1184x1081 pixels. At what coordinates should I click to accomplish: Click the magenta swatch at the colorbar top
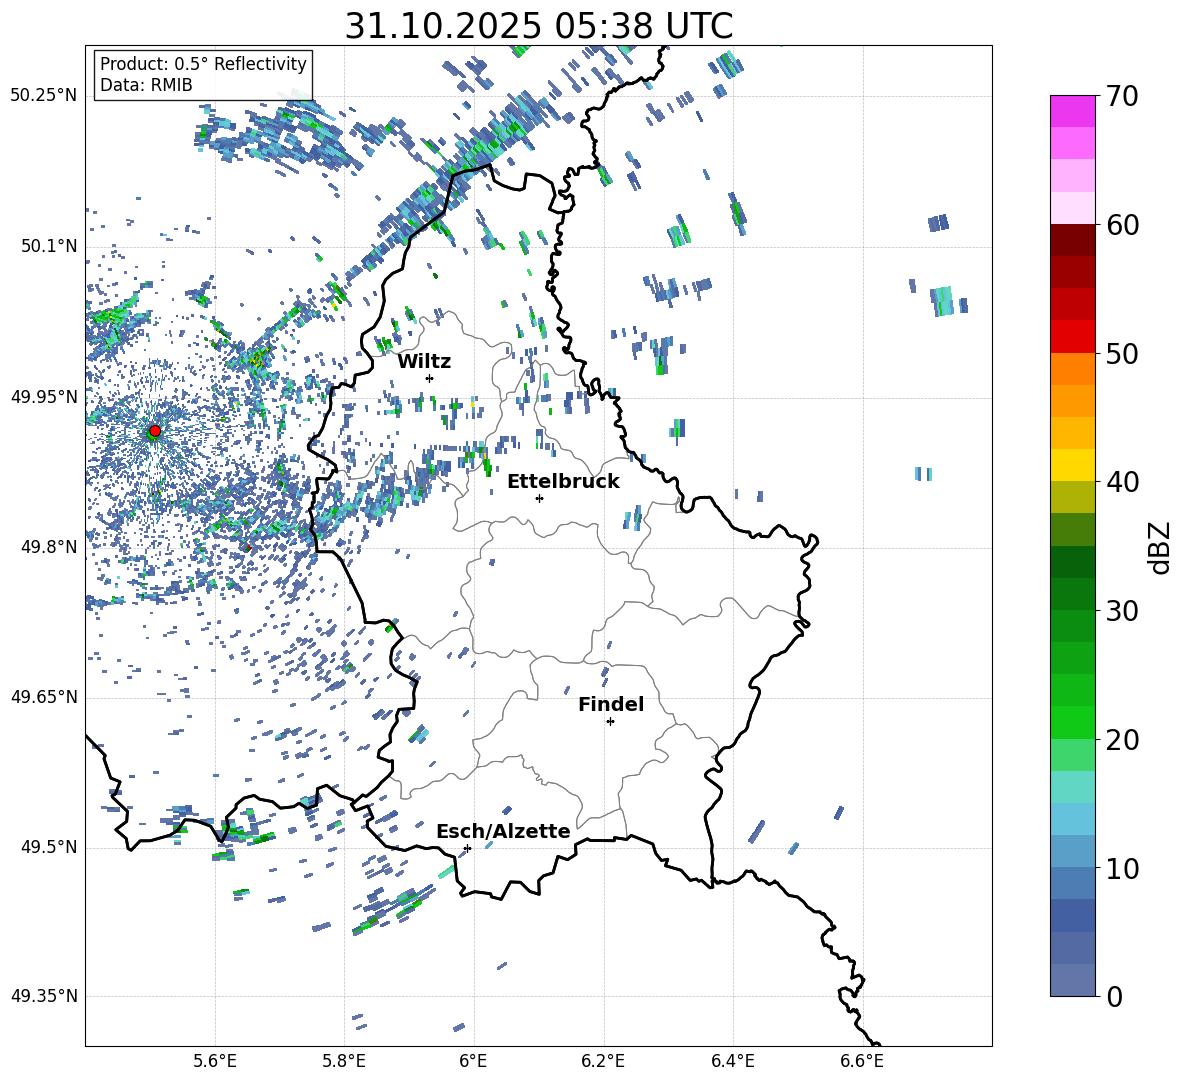[x=1073, y=111]
